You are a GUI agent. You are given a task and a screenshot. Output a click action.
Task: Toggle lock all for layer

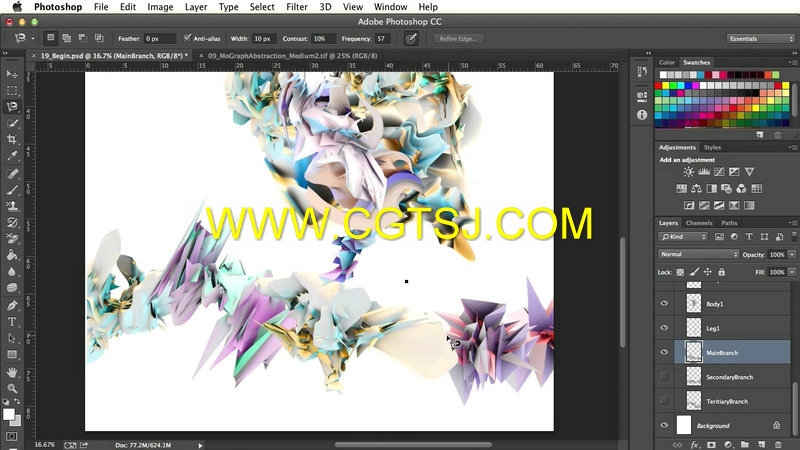tap(721, 272)
